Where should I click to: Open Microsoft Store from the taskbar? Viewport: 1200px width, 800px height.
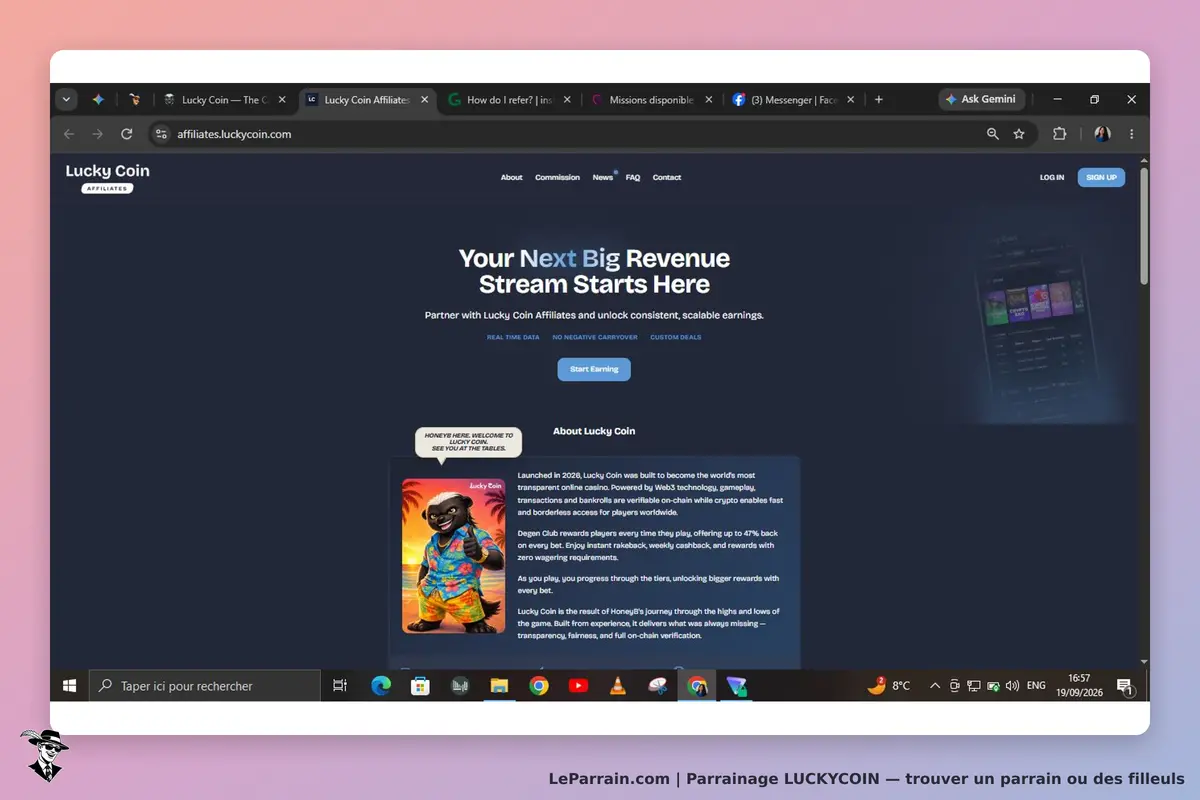[421, 686]
